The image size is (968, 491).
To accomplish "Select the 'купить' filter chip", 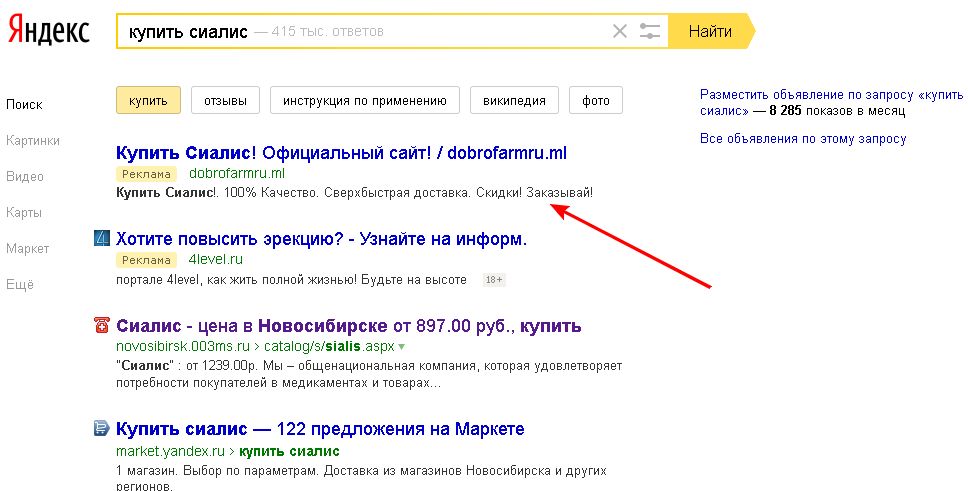I will click(148, 101).
